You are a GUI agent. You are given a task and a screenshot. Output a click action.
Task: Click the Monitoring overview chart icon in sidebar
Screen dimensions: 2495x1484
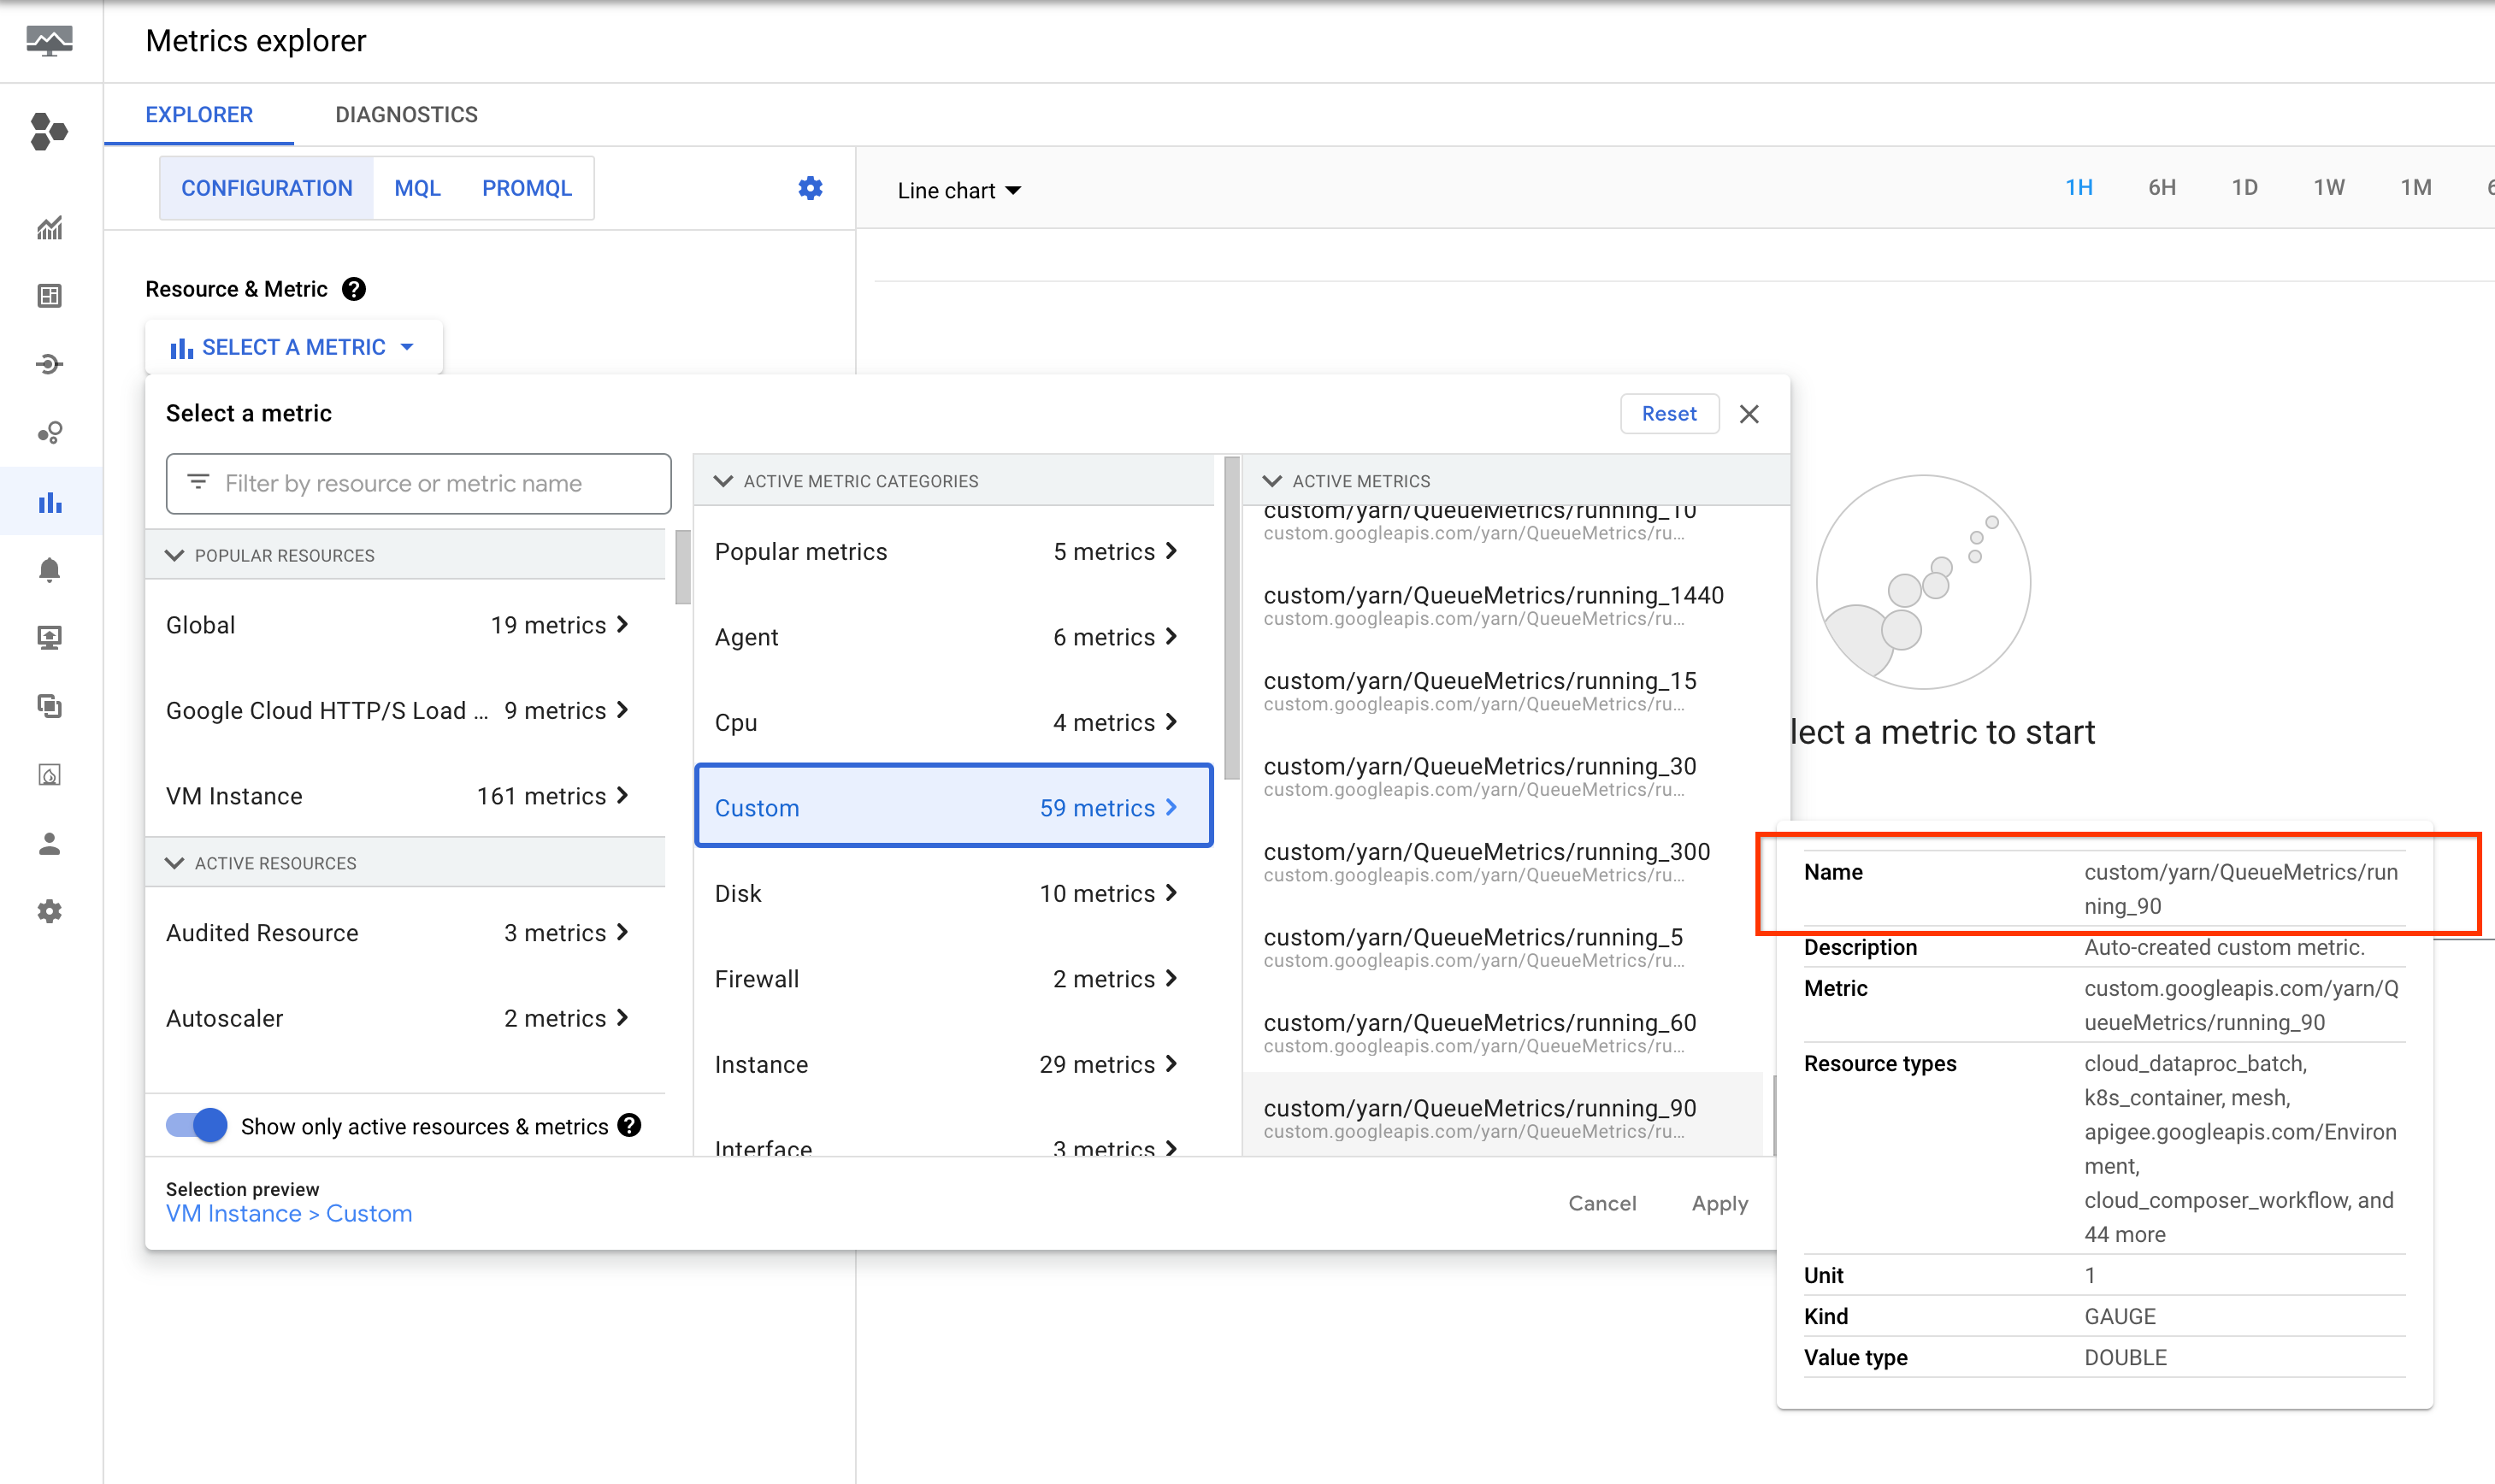49,228
